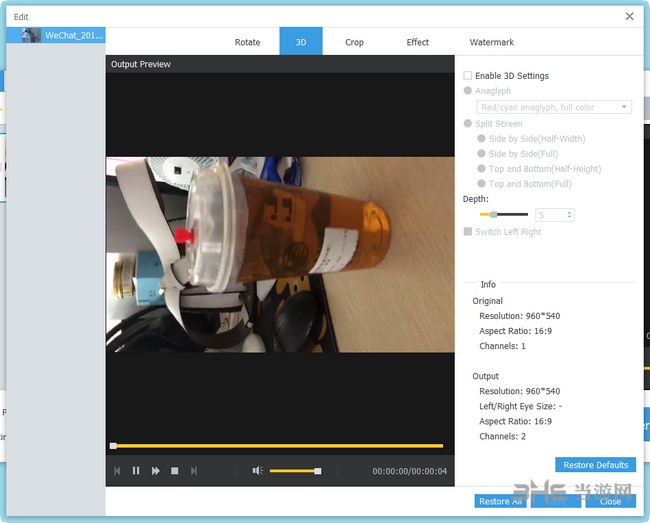Close the Edit dialog with X
The width and height of the screenshot is (650, 523).
[x=629, y=16]
